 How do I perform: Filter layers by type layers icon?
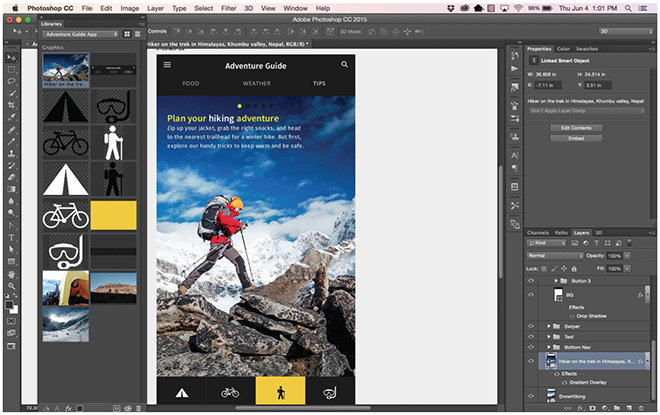tap(596, 243)
